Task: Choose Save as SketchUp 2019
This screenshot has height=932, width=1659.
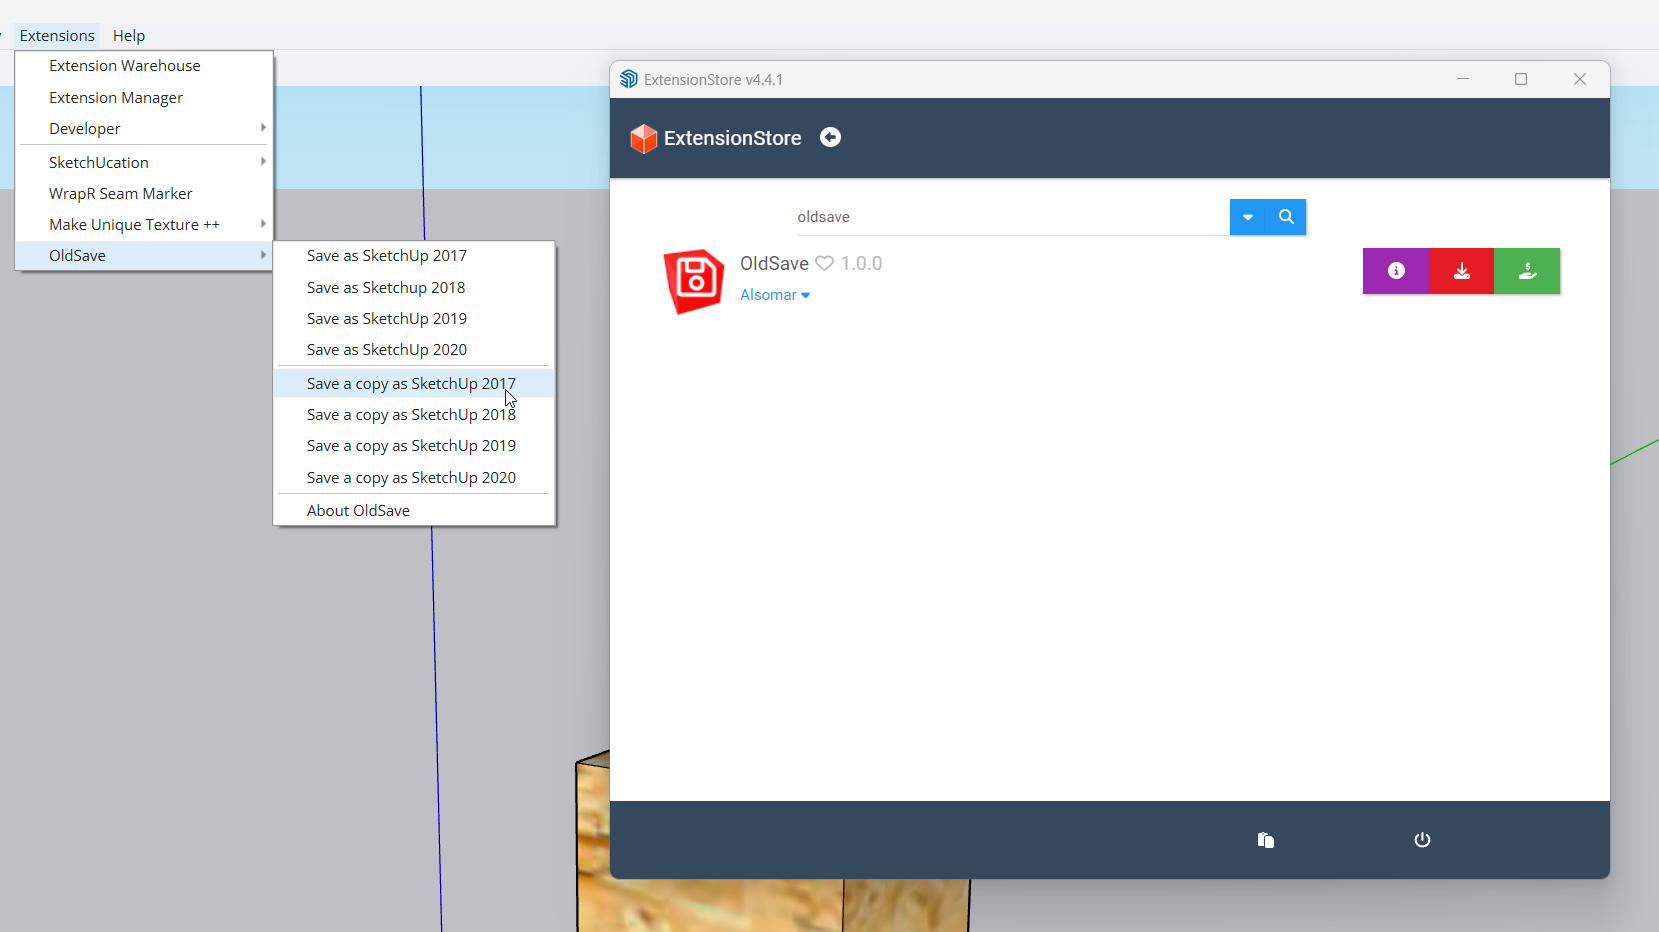Action: [x=414, y=319]
